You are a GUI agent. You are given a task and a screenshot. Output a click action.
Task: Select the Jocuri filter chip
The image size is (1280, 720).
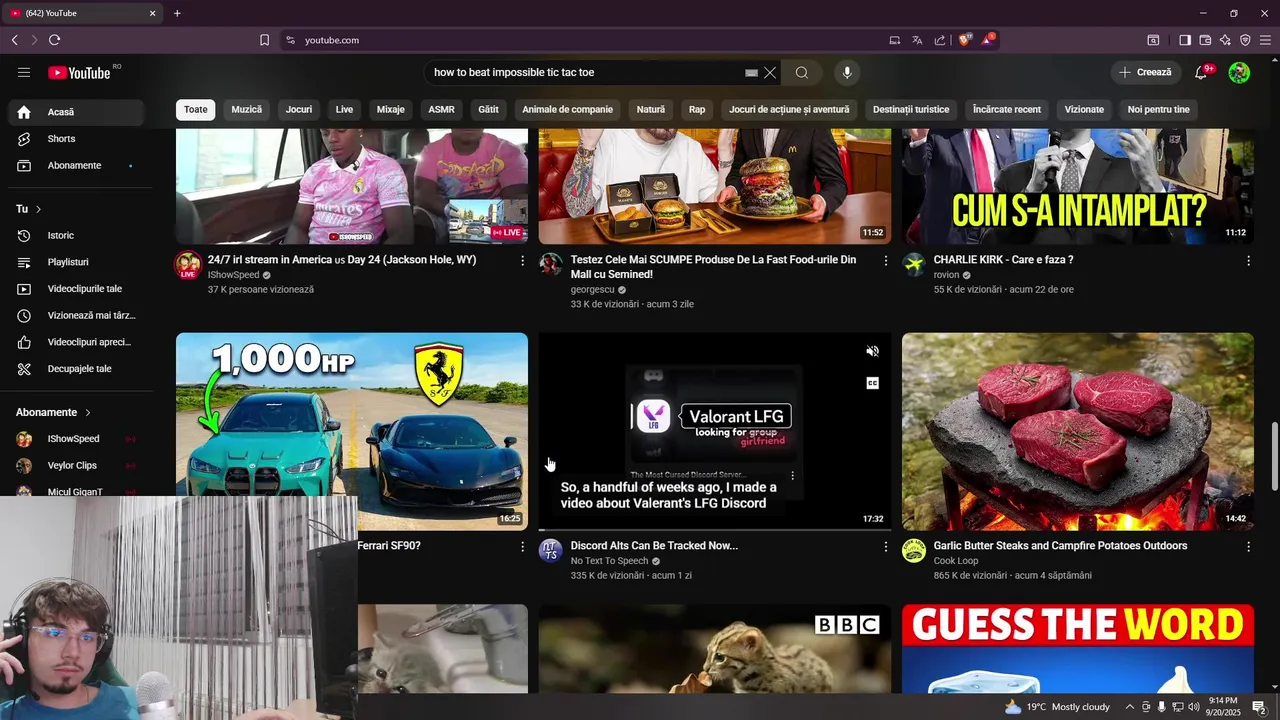coord(299,109)
